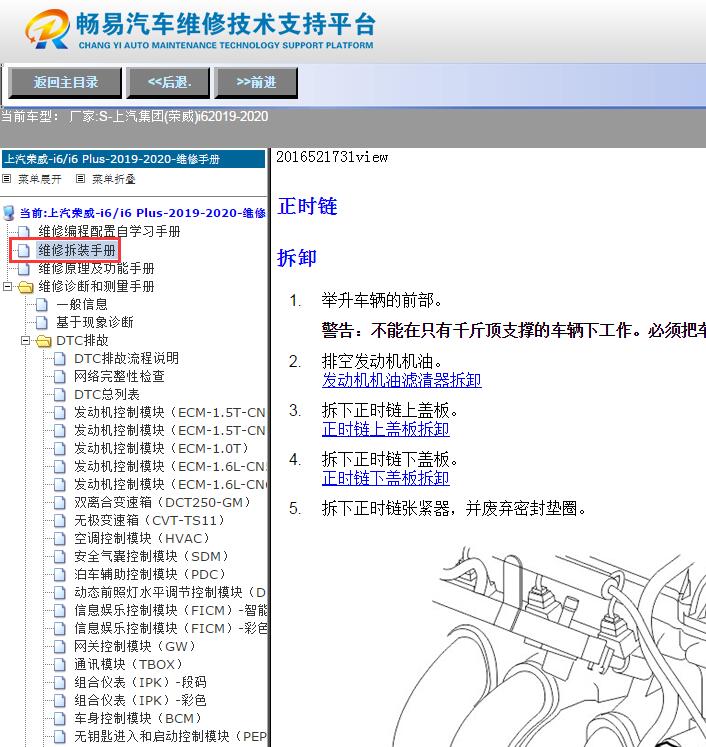Screen dimensions: 706x747
Task: Click the folder icon of DTC排故
Action: pyautogui.click(x=44, y=341)
